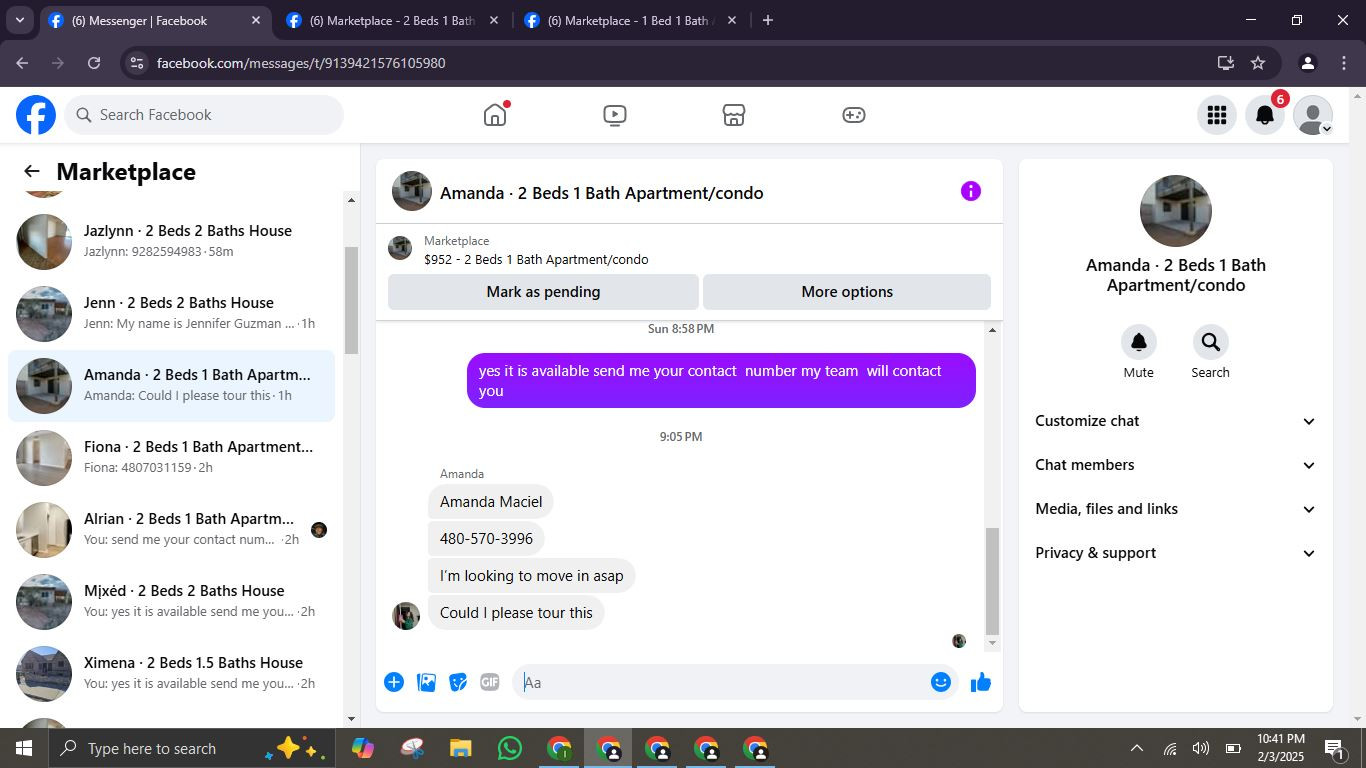Click the chat messages scrollbar

(992, 582)
